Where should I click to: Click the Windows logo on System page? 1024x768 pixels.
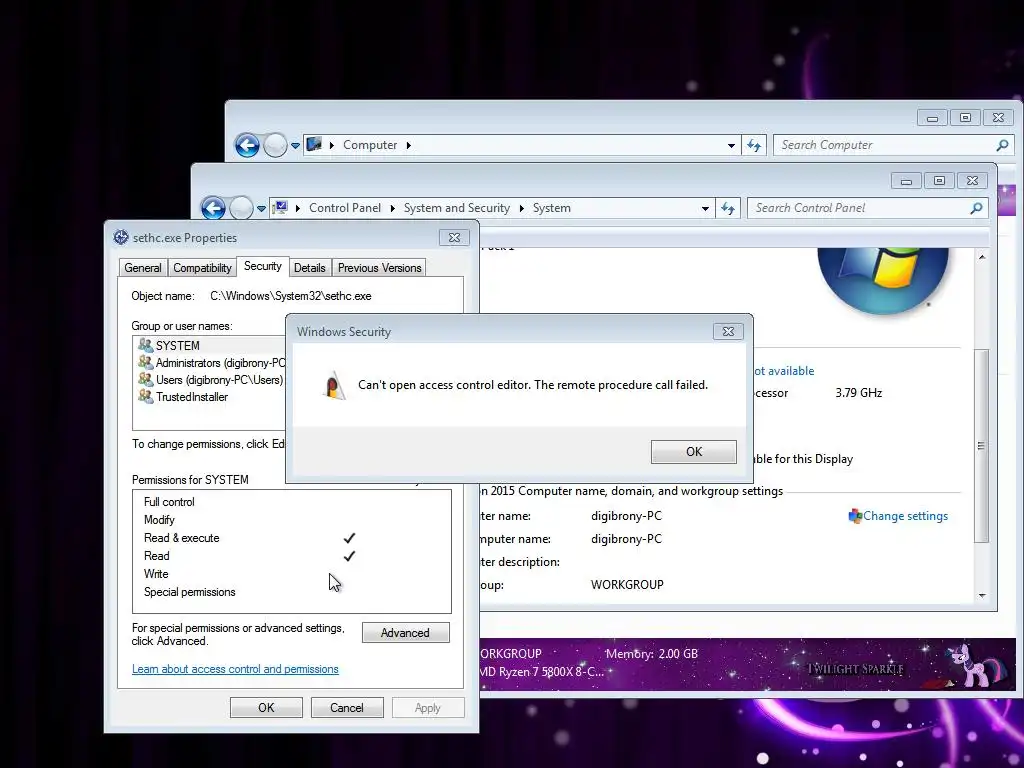[x=883, y=280]
